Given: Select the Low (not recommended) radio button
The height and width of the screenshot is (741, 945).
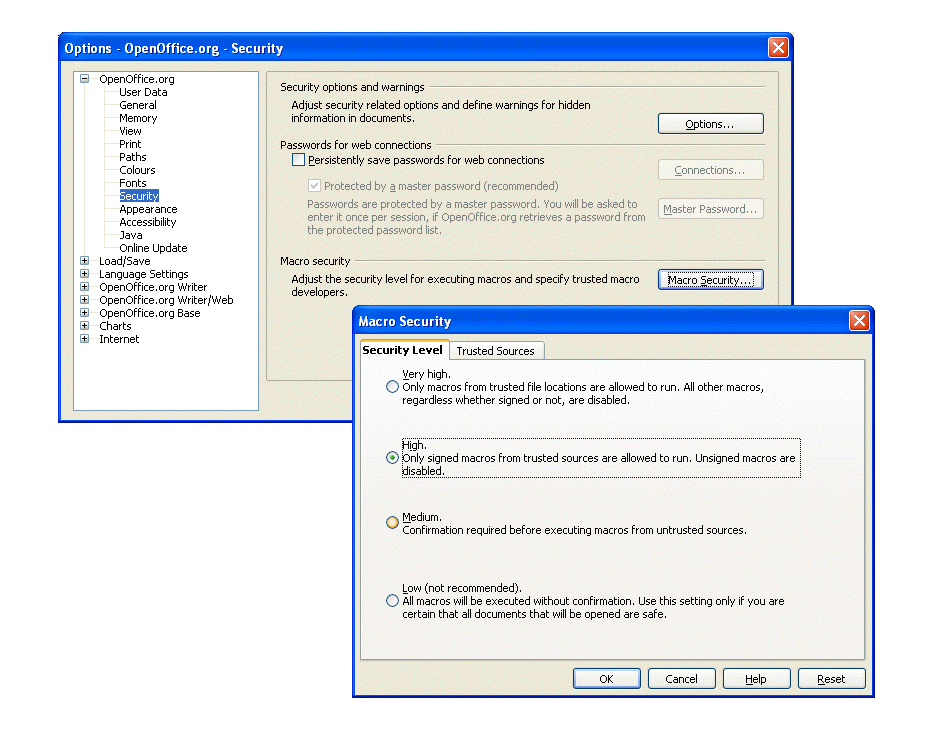Looking at the screenshot, I should coord(392,601).
